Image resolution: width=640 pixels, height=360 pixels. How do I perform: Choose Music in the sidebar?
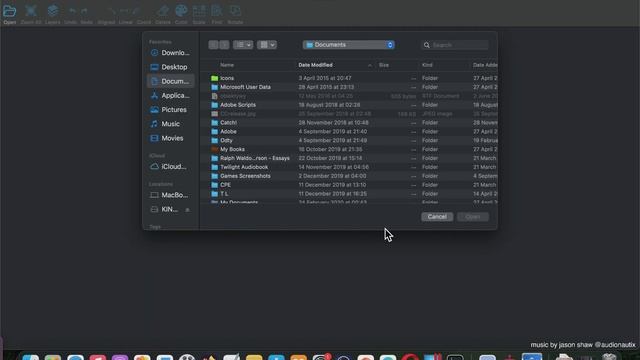click(170, 124)
